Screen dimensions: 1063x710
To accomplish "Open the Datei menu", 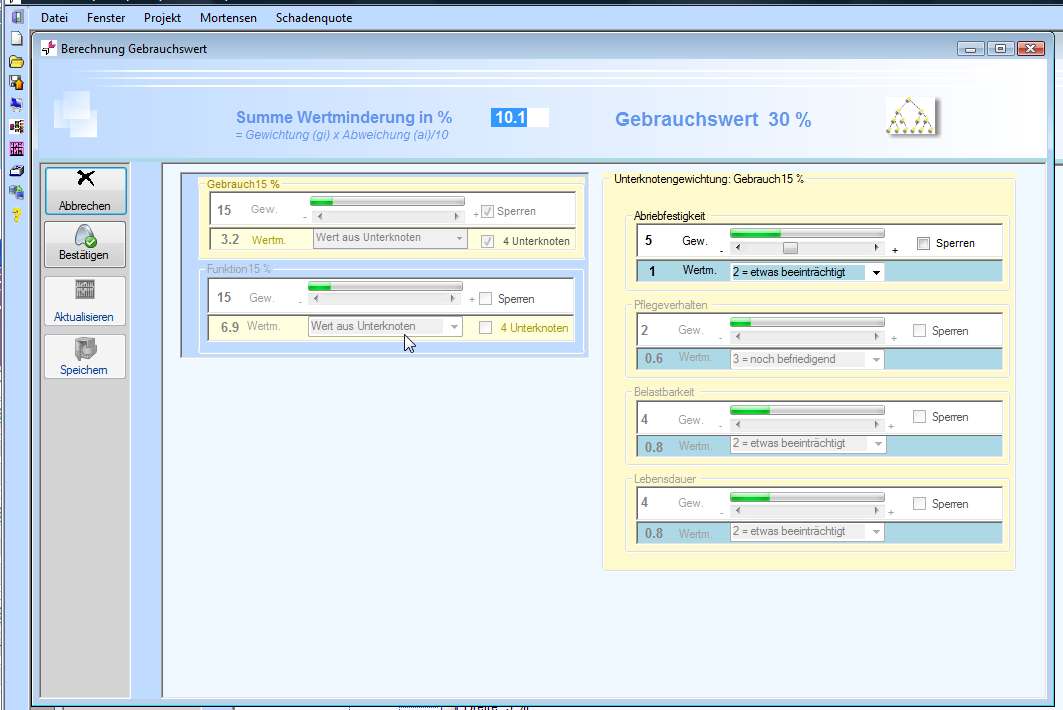I will (55, 18).
